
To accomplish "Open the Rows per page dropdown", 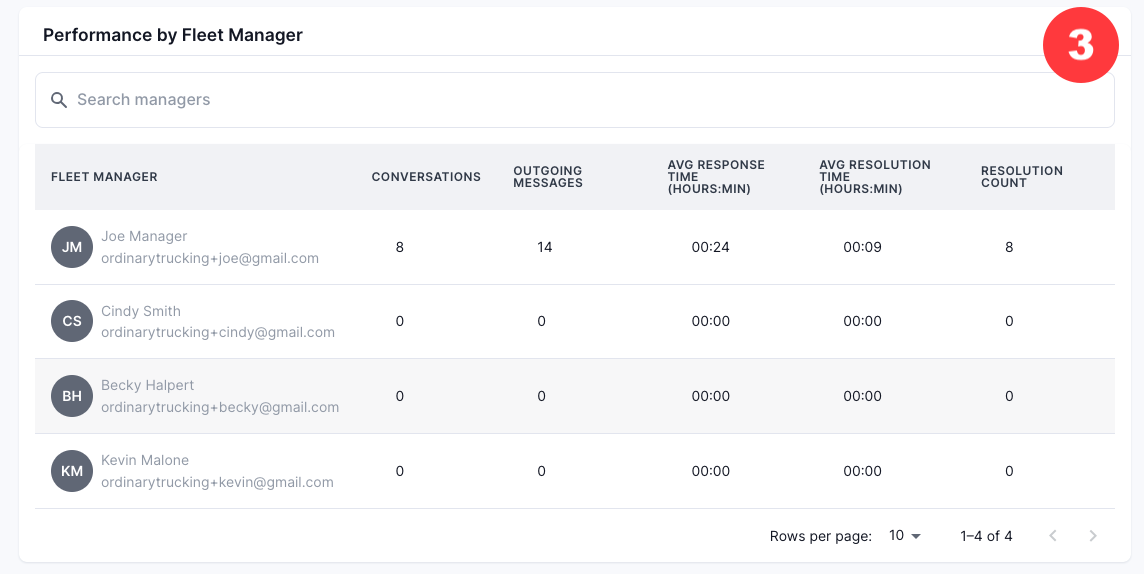I will pyautogui.click(x=905, y=536).
